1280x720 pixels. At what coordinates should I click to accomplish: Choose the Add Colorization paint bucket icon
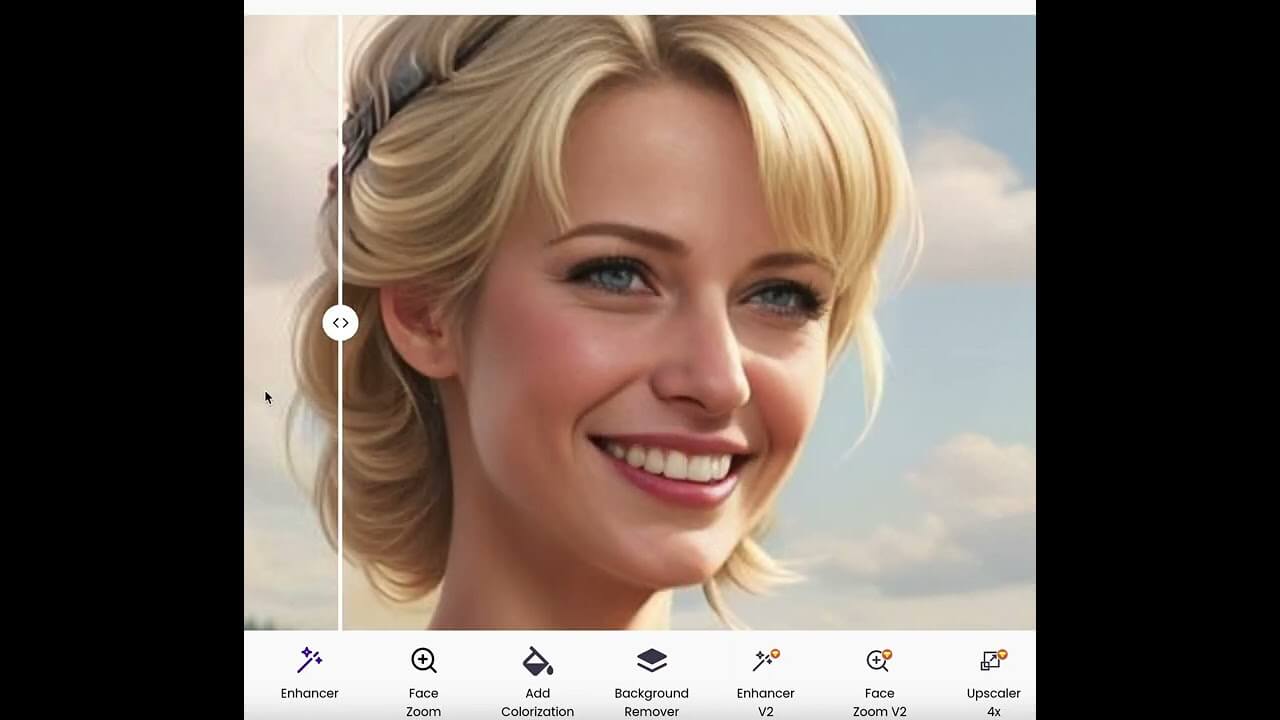pyautogui.click(x=537, y=661)
